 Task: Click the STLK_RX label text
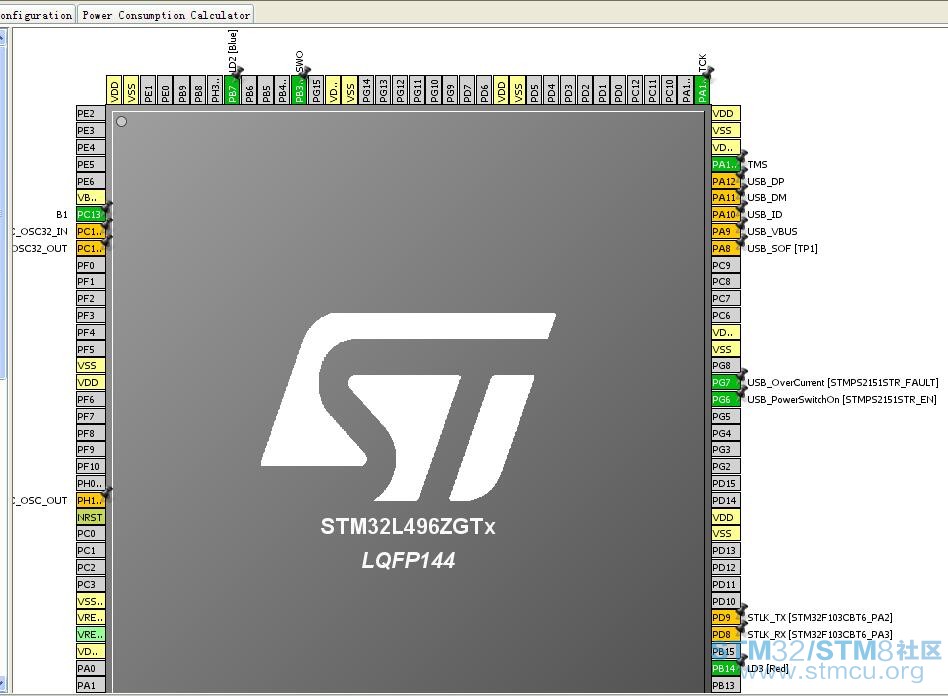(x=820, y=634)
